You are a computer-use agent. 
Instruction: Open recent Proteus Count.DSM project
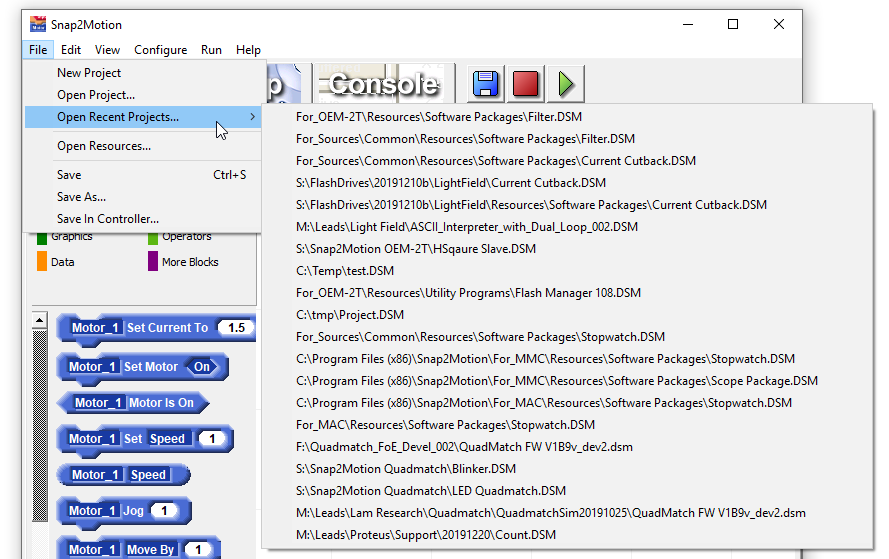[567, 535]
